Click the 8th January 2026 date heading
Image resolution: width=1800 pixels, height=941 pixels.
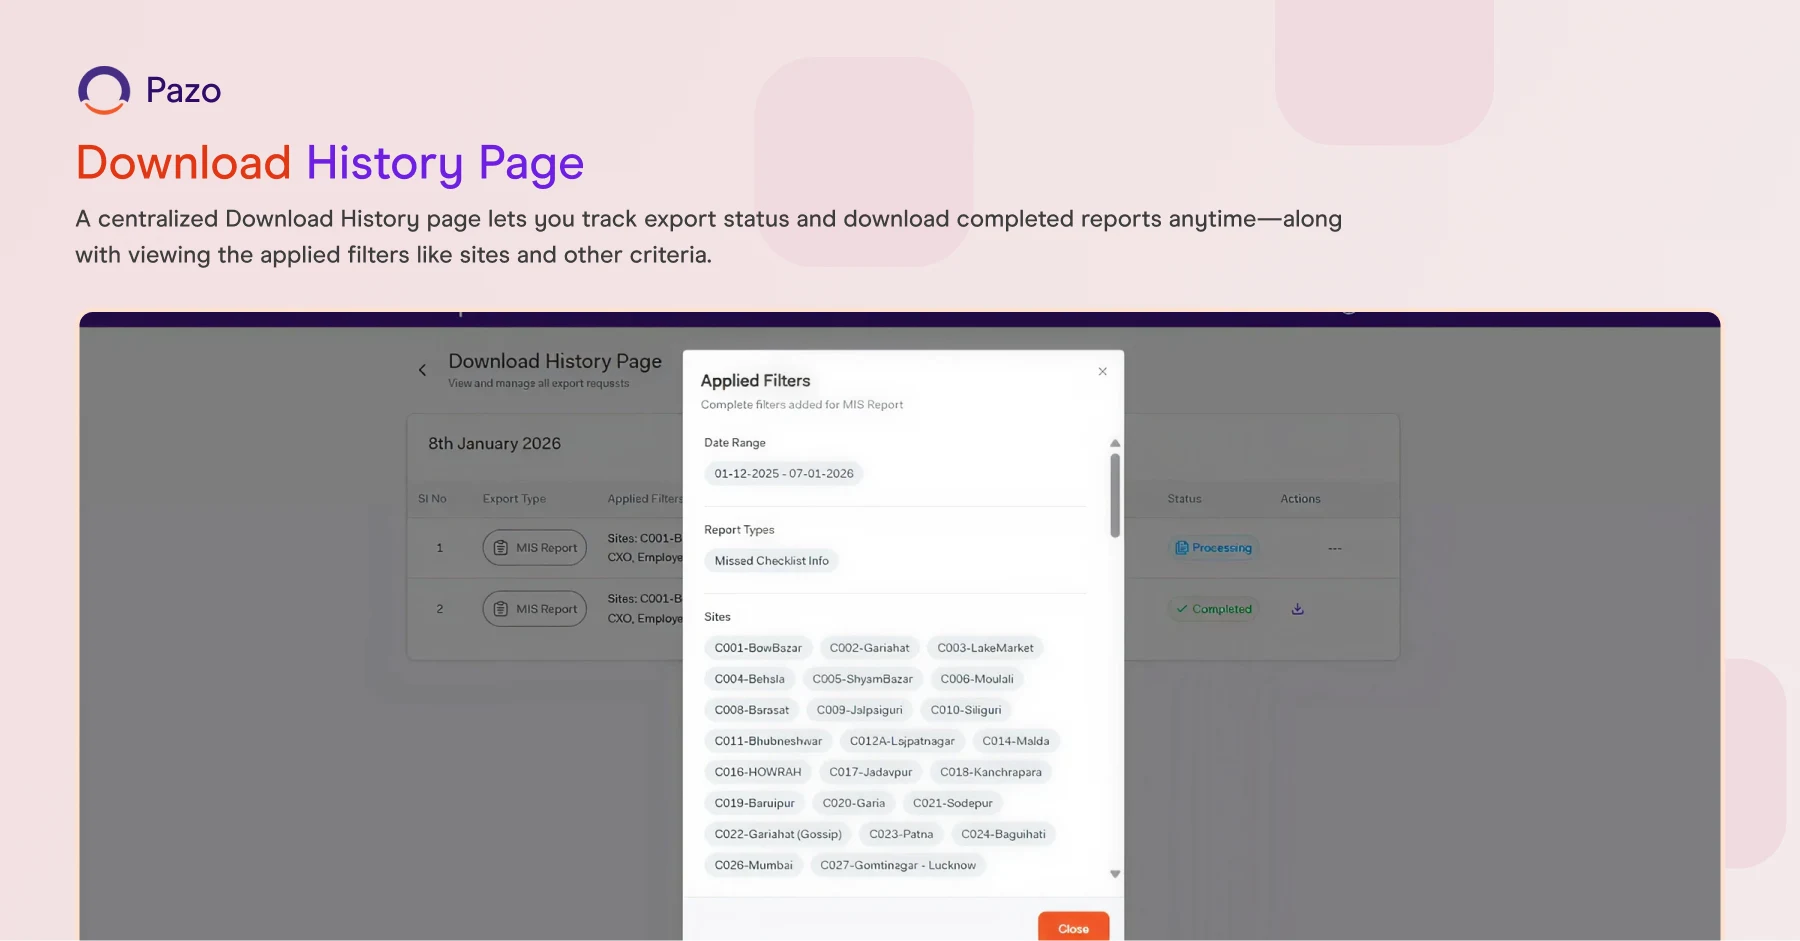coord(494,443)
